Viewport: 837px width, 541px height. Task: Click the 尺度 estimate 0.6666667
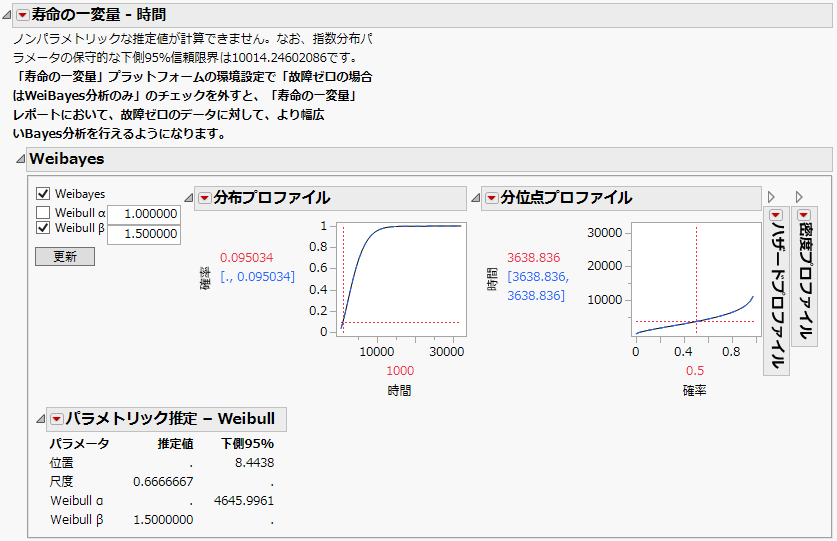(163, 482)
